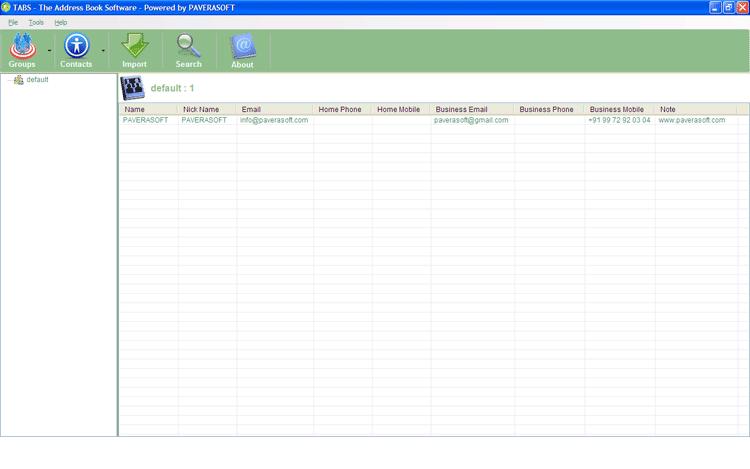Minimize the TABS window

click(715, 7)
